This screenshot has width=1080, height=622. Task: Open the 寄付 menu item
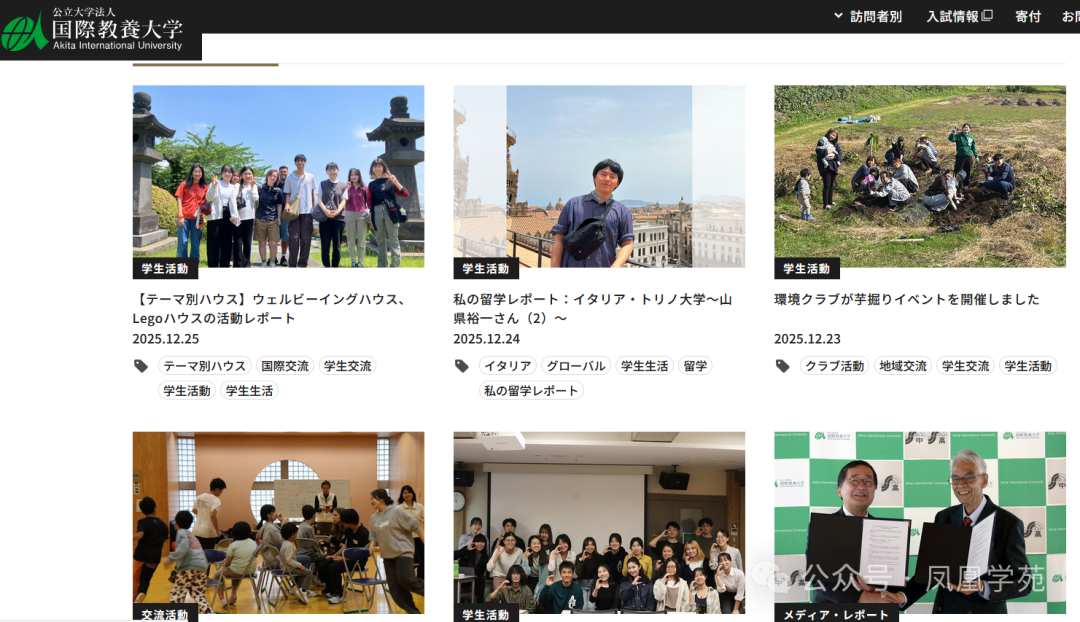point(1028,16)
